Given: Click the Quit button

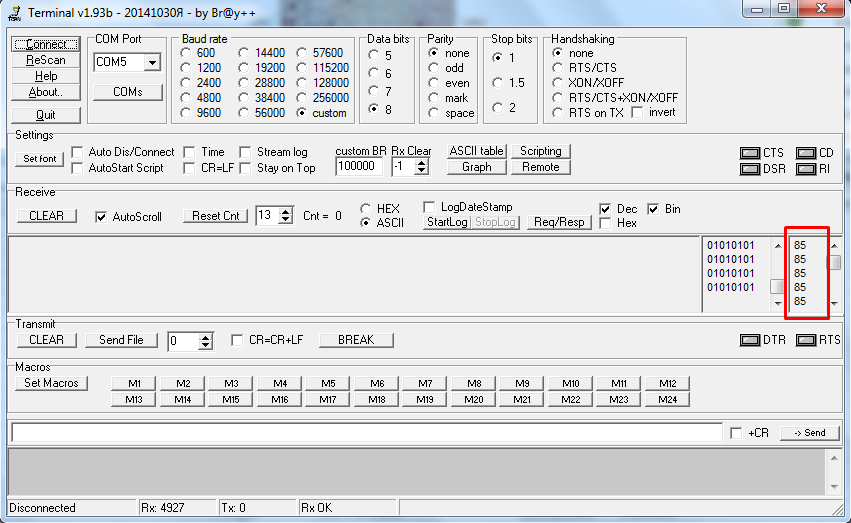Looking at the screenshot, I should [x=46, y=115].
